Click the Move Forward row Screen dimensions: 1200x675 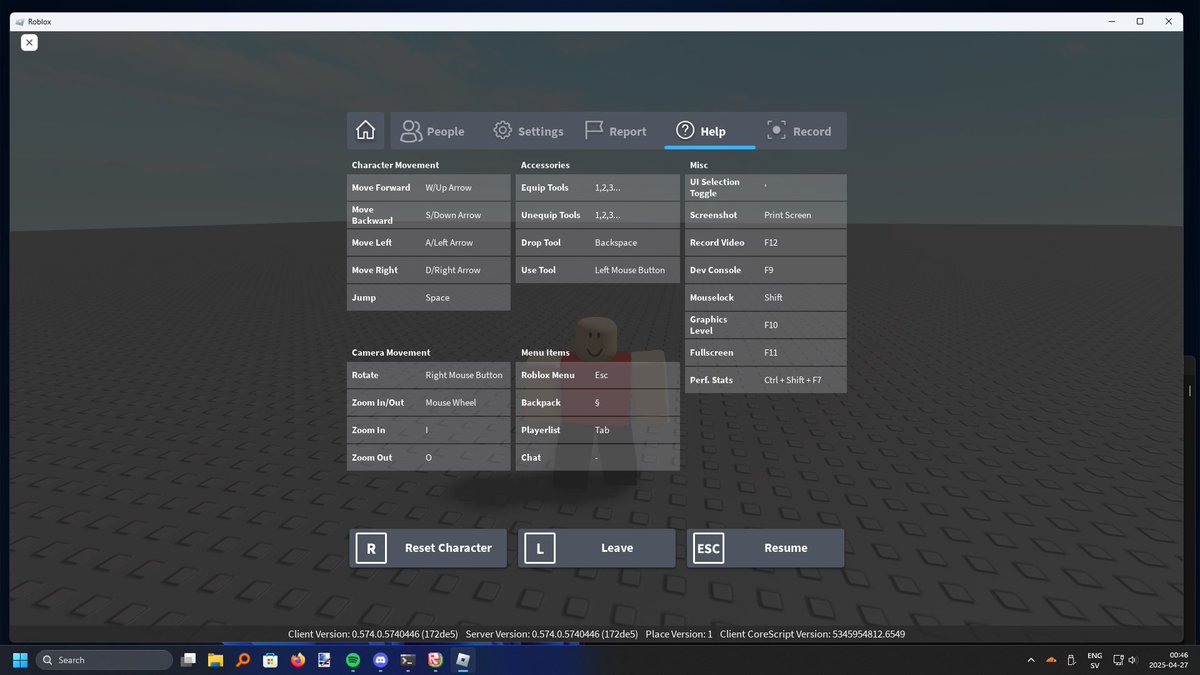[x=428, y=188]
